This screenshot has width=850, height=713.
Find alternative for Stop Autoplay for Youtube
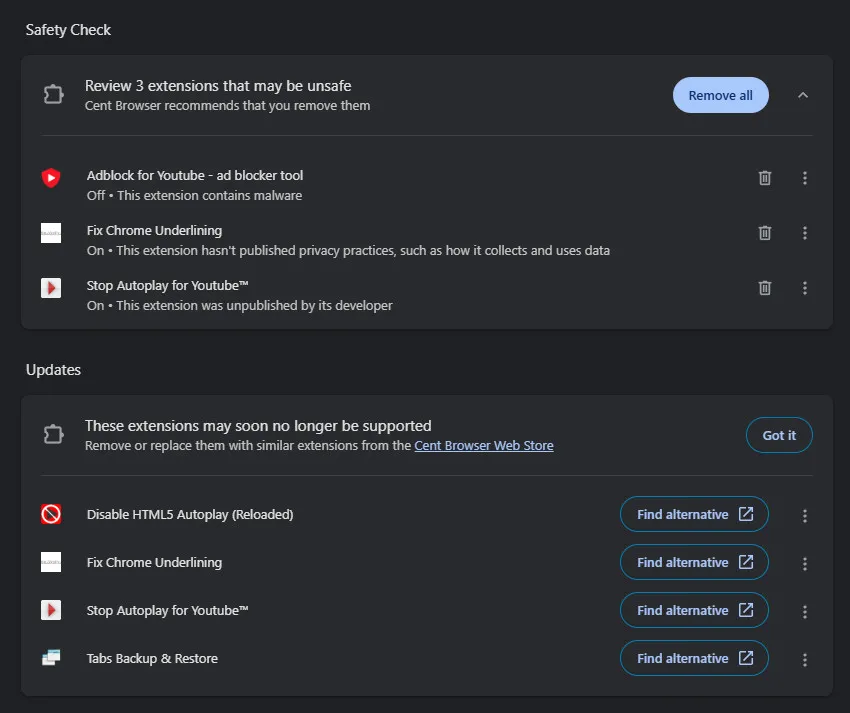[694, 610]
